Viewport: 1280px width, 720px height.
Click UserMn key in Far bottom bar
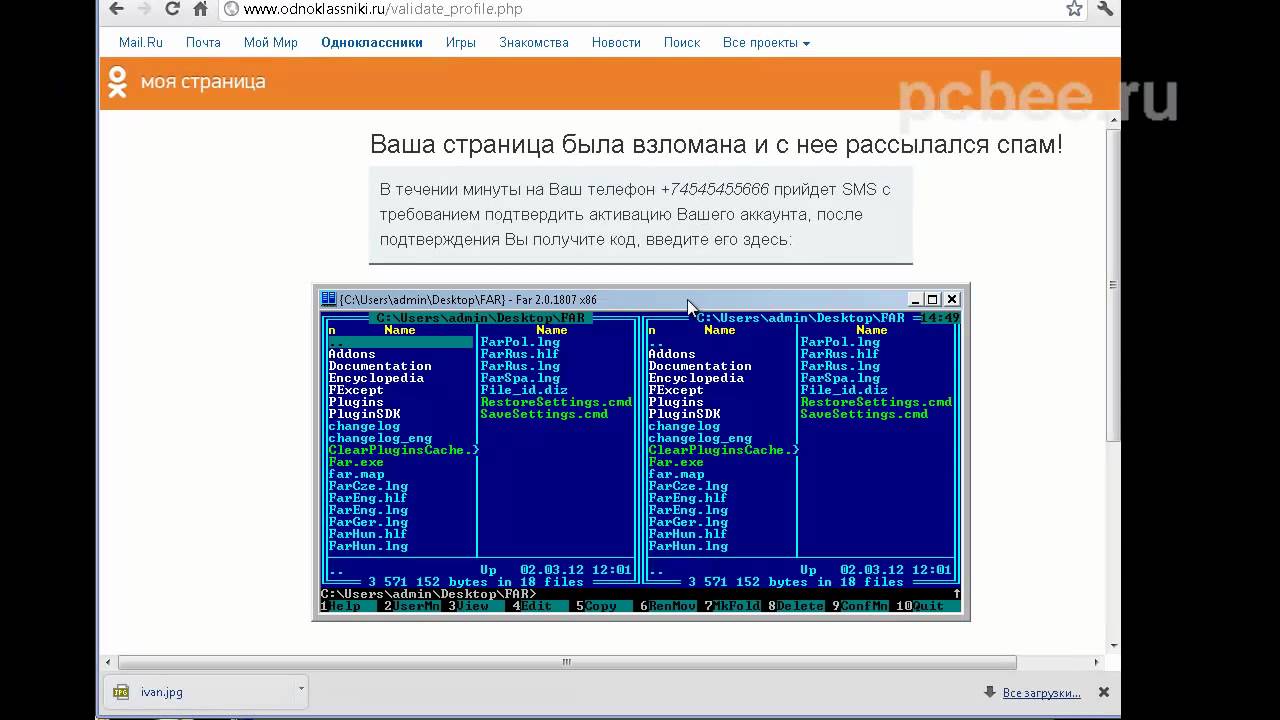[412, 606]
